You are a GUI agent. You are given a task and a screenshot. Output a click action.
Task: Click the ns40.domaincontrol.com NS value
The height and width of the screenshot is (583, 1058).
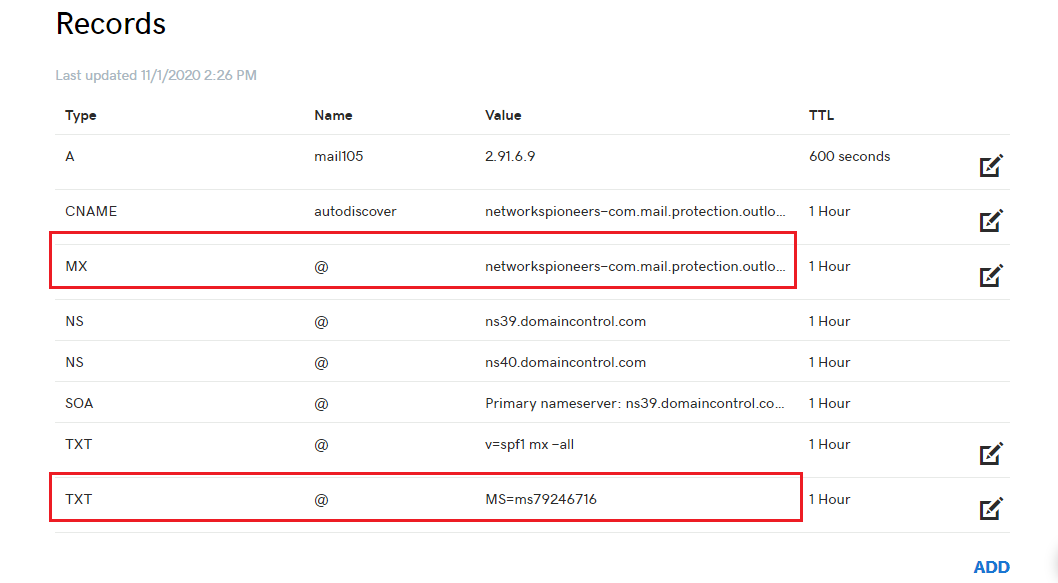click(565, 362)
